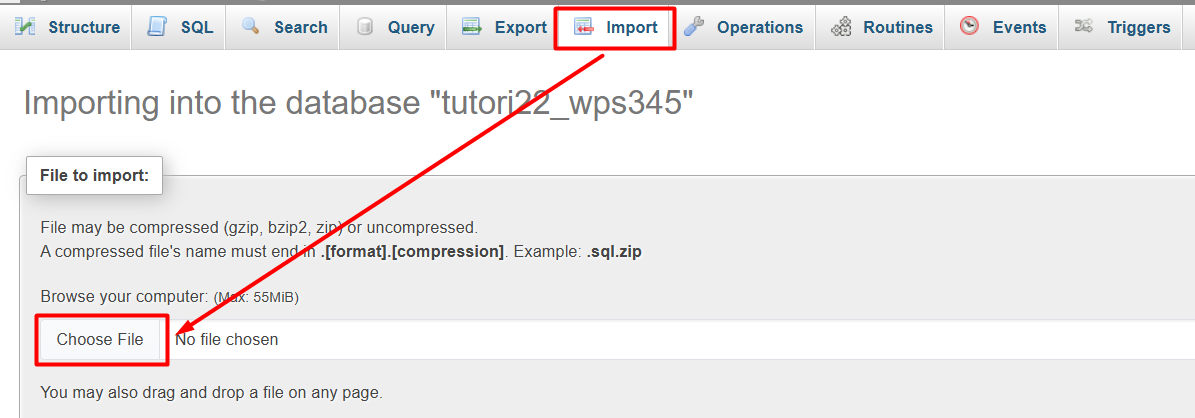1195x418 pixels.
Task: Click the 'No file chosen' text
Action: tap(226, 339)
